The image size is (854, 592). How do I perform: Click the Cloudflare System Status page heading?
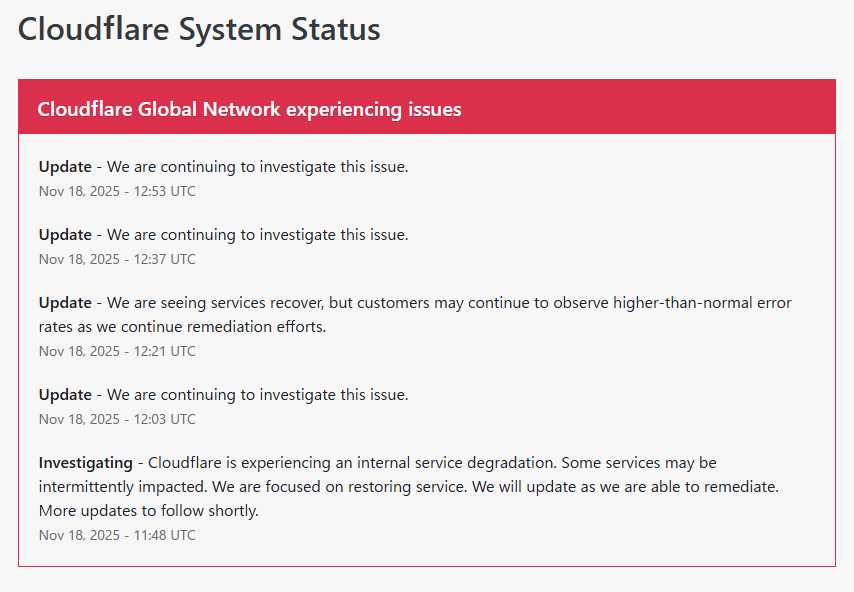pyautogui.click(x=199, y=29)
